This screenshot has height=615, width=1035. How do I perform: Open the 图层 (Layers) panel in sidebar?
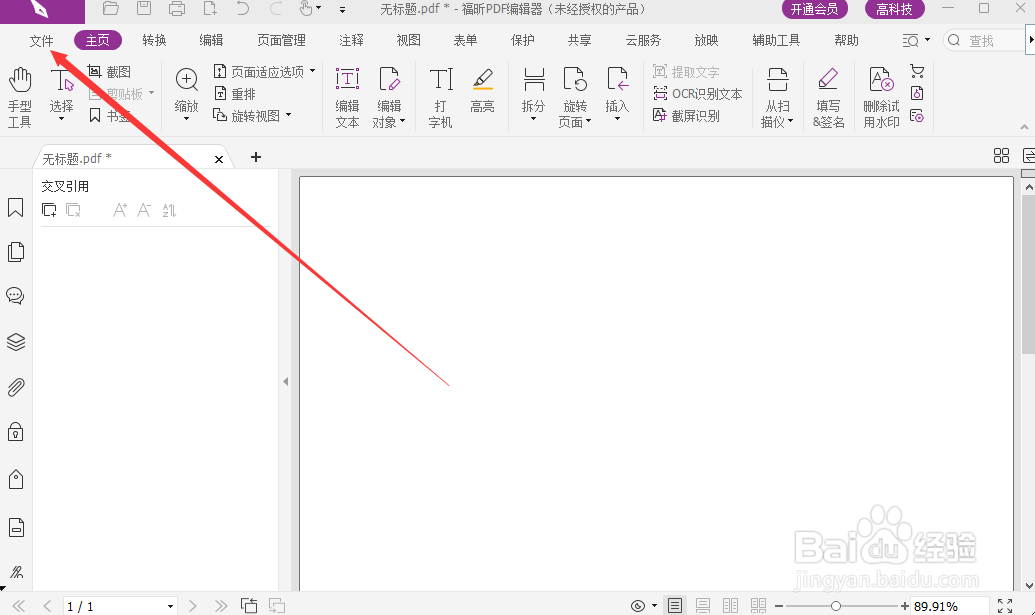16,342
